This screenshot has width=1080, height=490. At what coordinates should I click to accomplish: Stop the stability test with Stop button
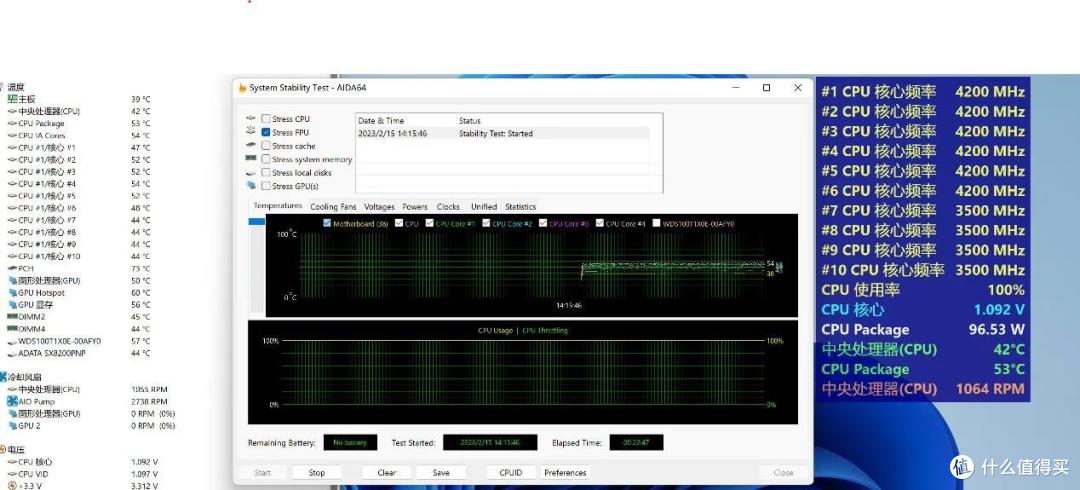(317, 473)
